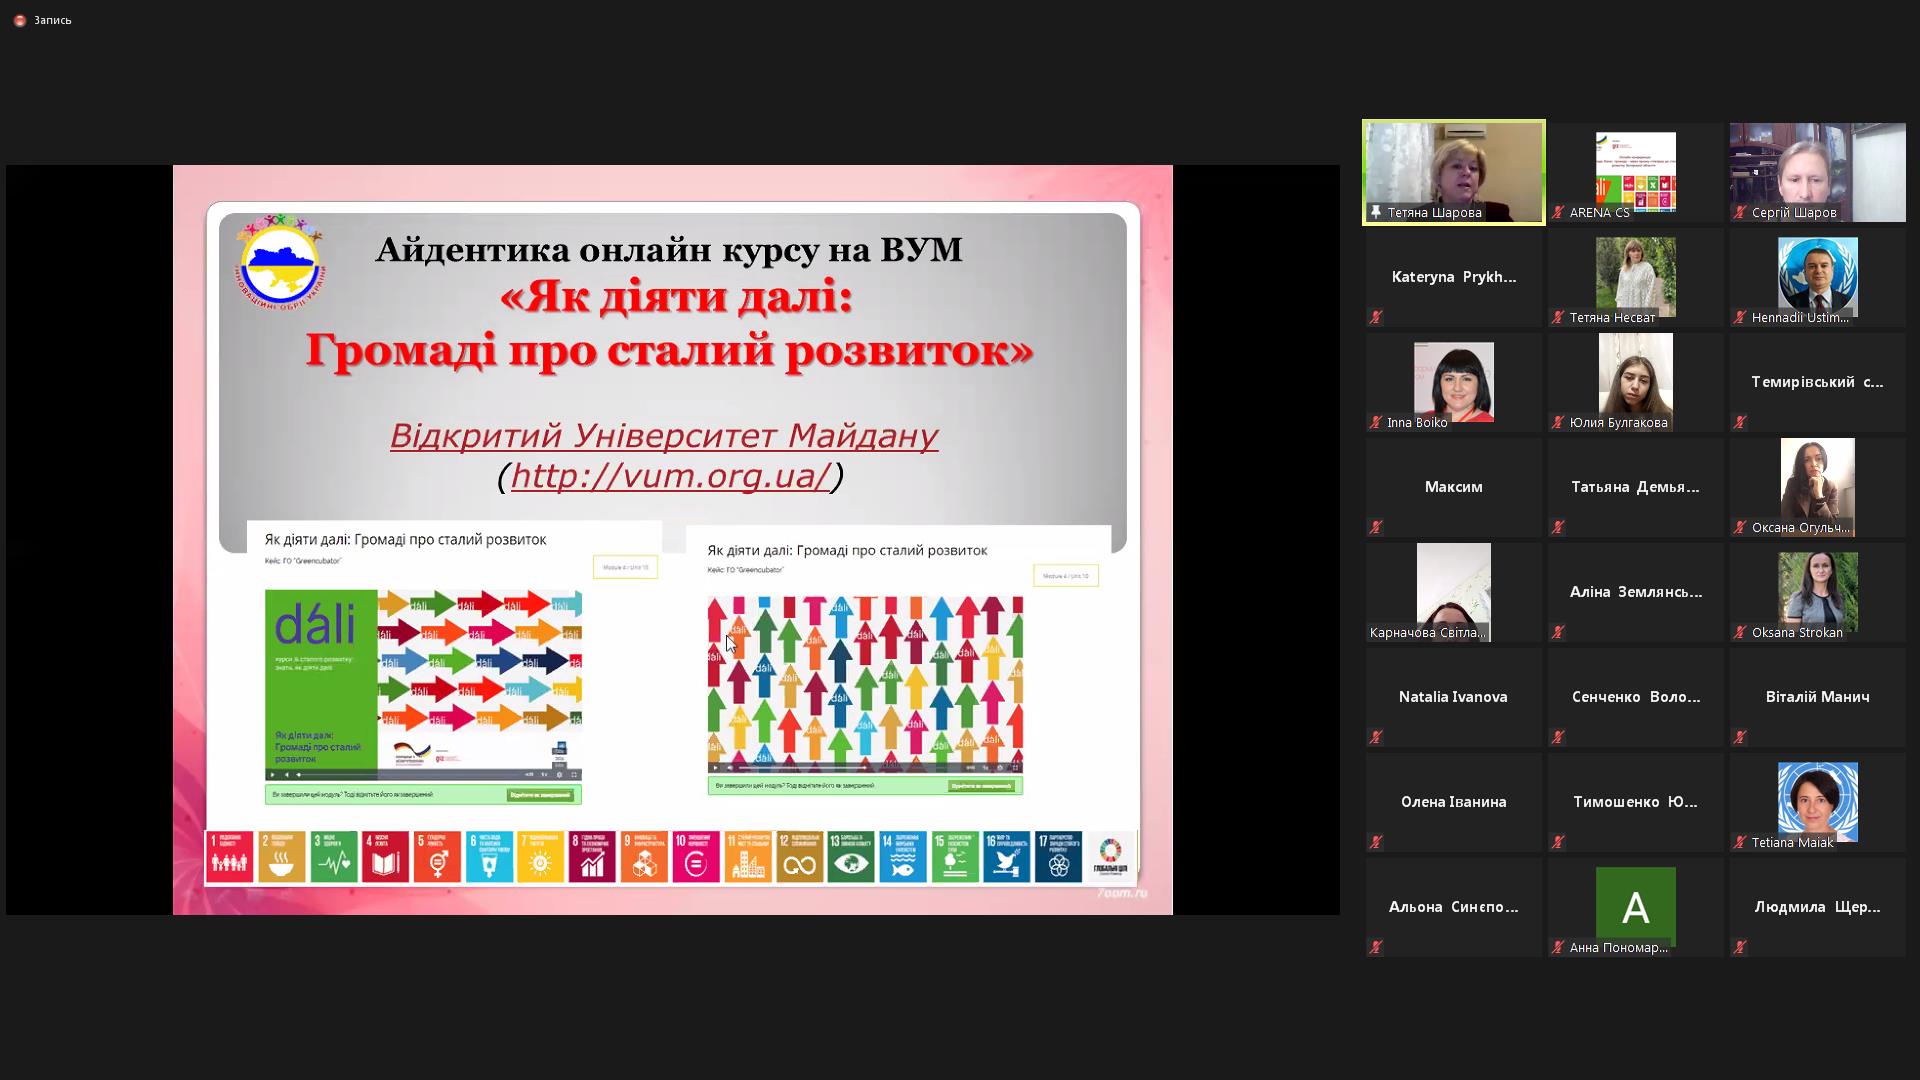Screen dimensions: 1920x1080
Task: Click SDG 17 partnership icon on slide
Action: (1058, 857)
